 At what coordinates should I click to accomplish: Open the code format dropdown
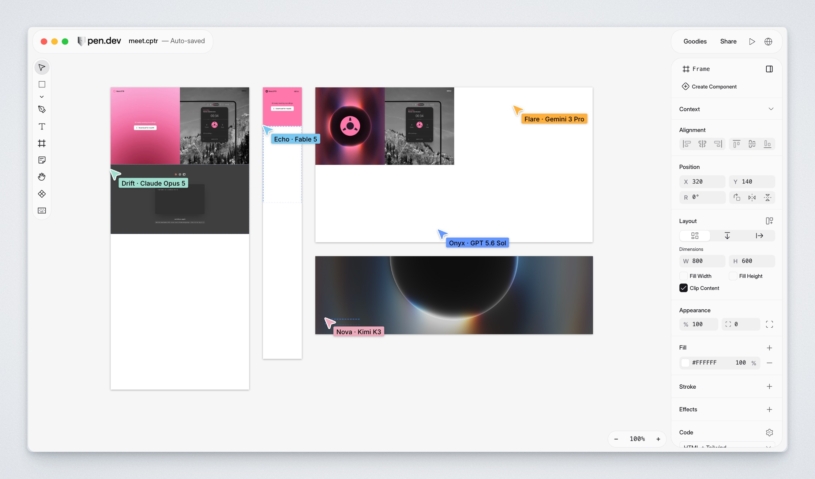pos(727,446)
